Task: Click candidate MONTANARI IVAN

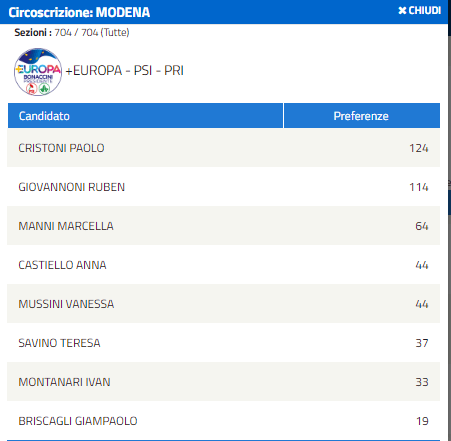Action: 64,382
